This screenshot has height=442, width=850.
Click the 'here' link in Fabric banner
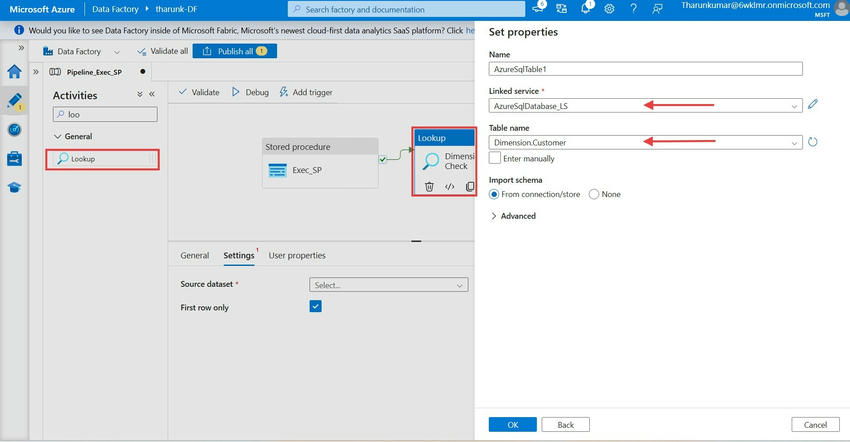click(470, 30)
